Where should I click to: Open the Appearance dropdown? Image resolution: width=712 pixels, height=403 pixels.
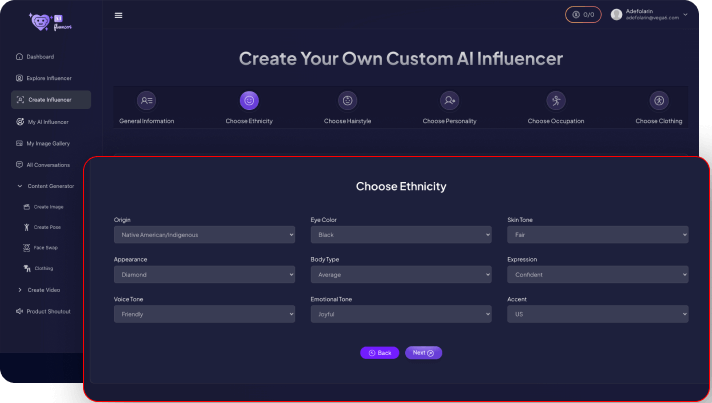coord(204,275)
